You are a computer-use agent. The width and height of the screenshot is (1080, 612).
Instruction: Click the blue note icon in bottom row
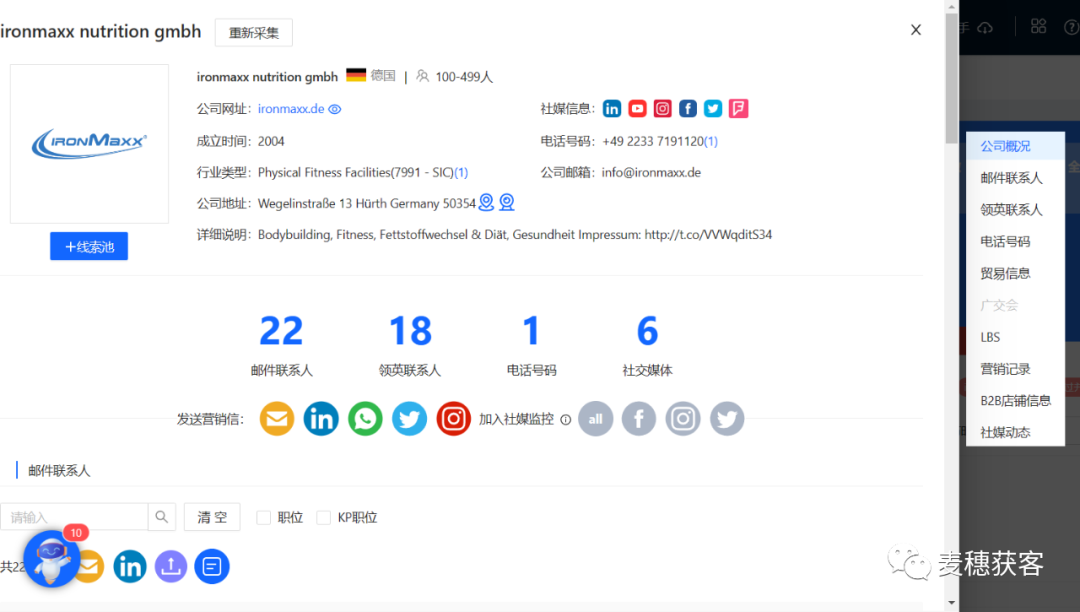click(x=212, y=567)
